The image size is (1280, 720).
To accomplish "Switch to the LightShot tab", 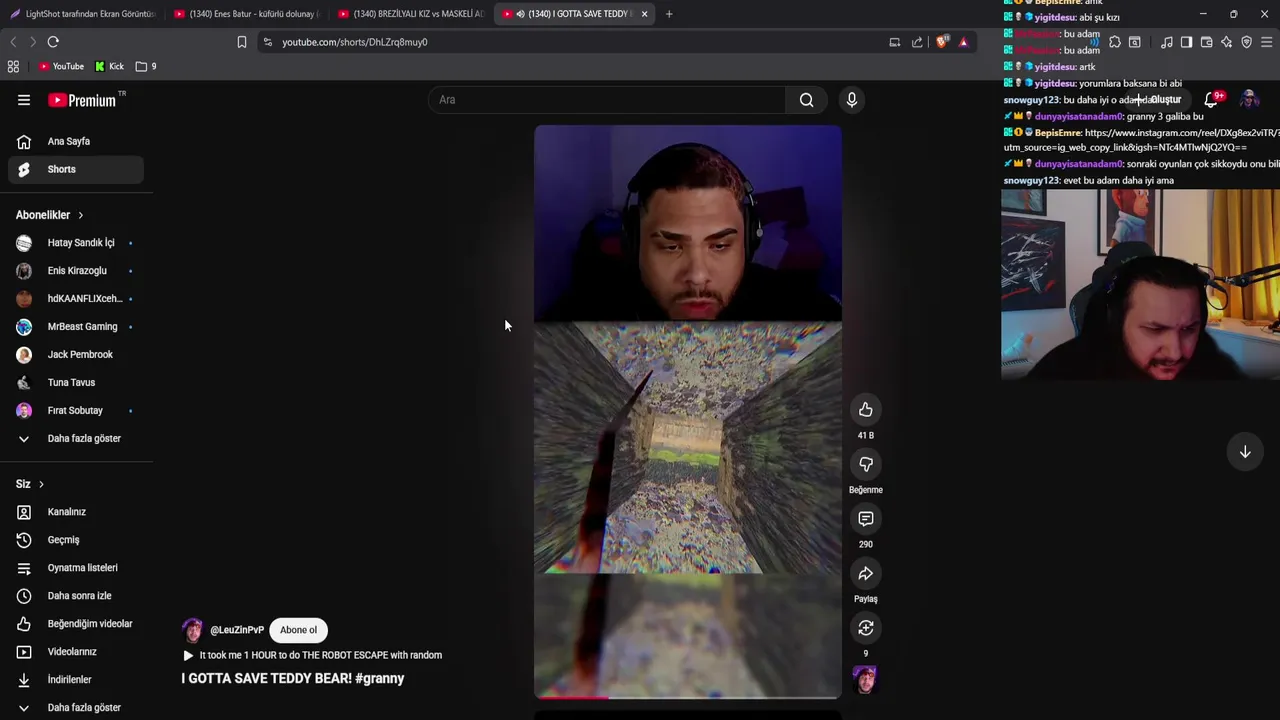I will [82, 14].
